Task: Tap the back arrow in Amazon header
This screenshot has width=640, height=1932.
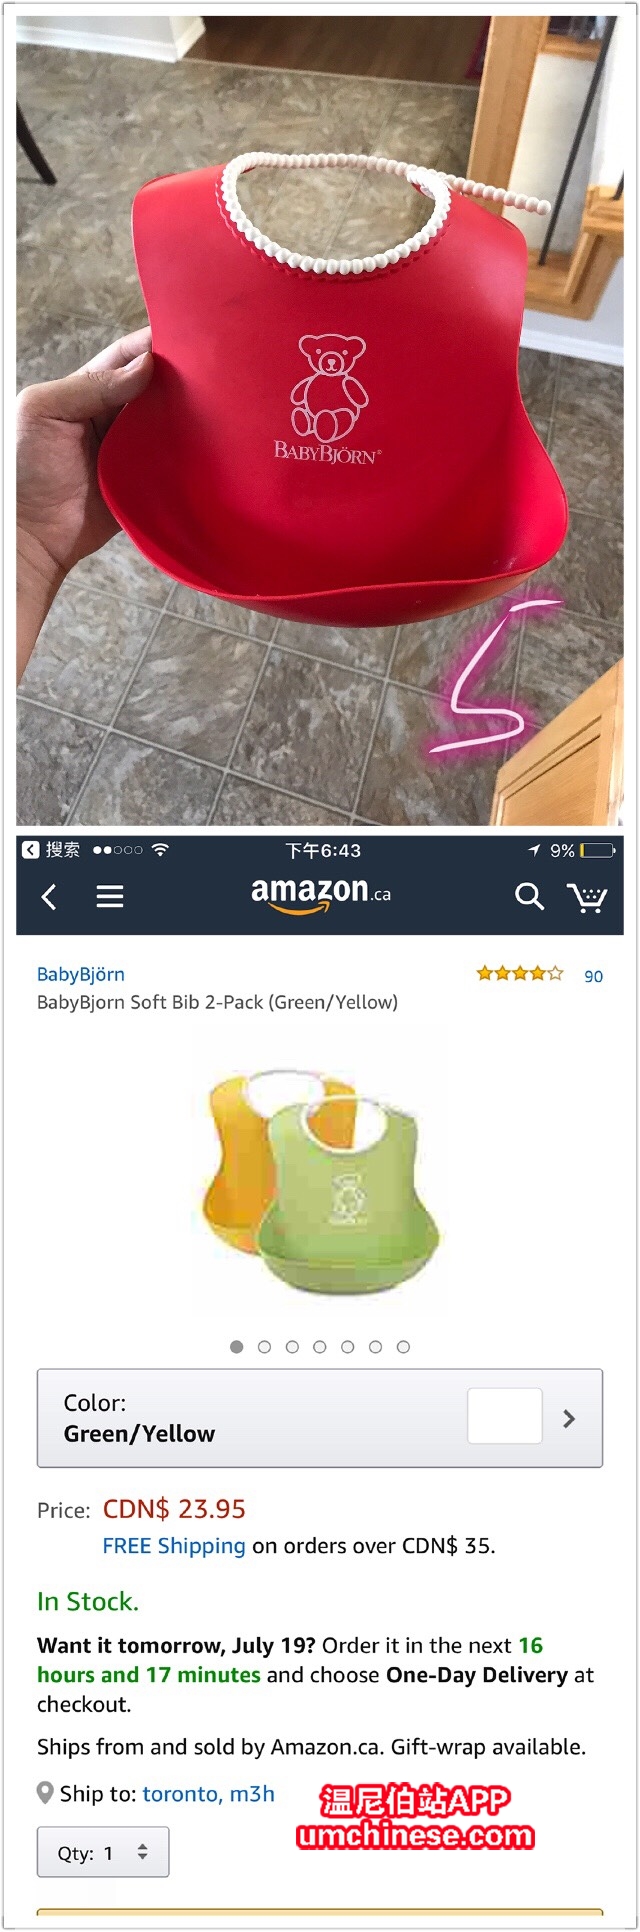Action: point(48,896)
